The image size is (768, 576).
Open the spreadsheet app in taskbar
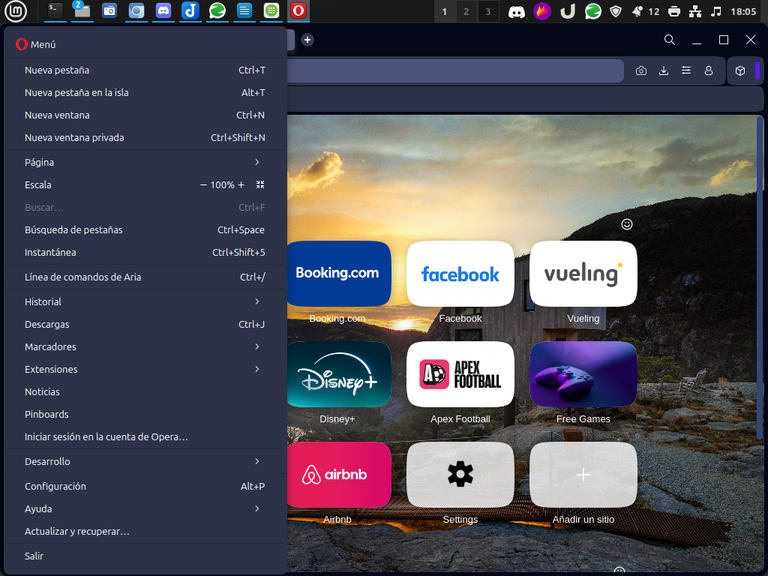tap(271, 11)
